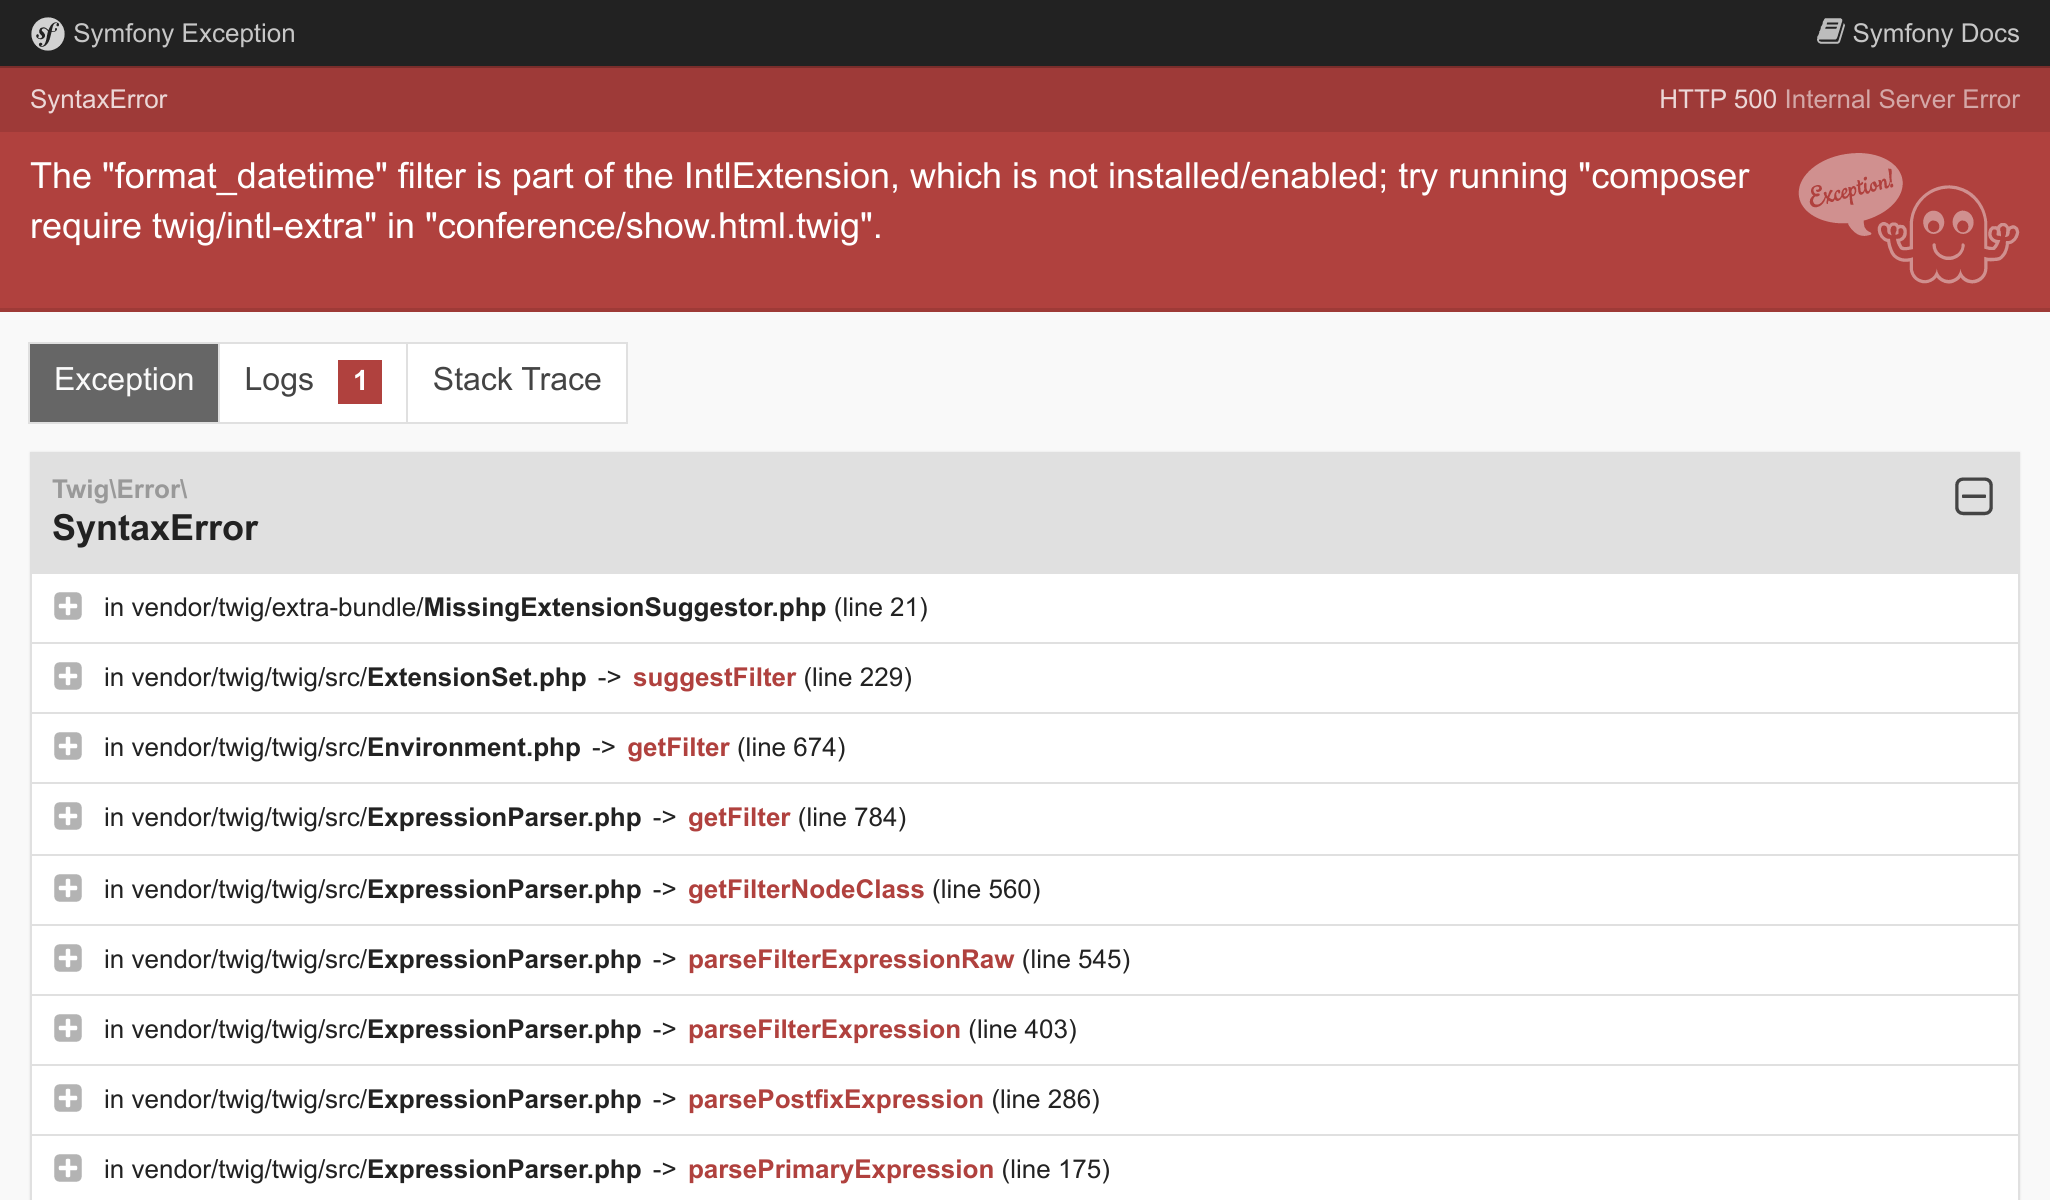Expand the MissingExtensionSuggestor.php stack frame
The width and height of the screenshot is (2050, 1200).
[68, 606]
